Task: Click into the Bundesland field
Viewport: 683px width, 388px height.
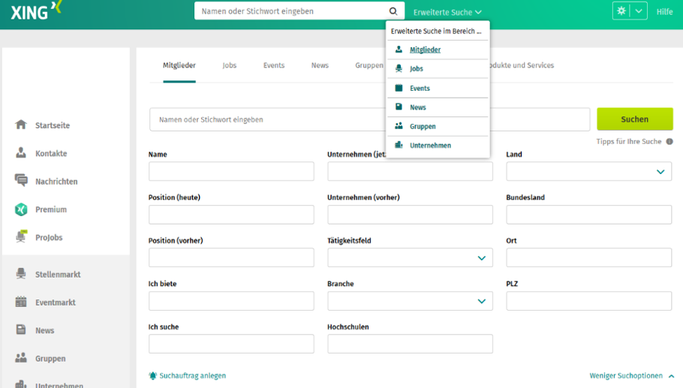Action: 588,214
